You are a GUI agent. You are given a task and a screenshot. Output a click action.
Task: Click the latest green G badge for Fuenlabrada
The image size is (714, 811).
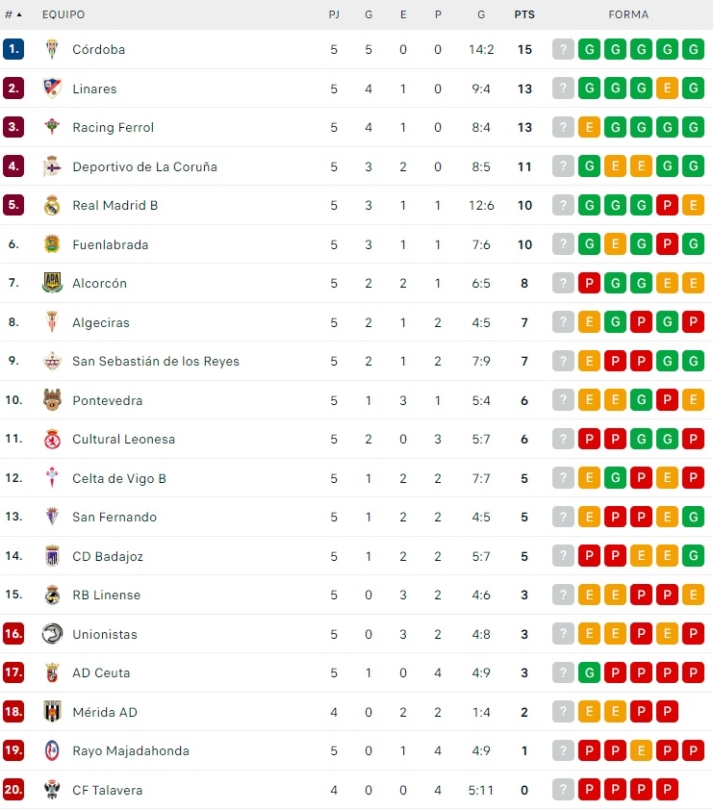[693, 244]
